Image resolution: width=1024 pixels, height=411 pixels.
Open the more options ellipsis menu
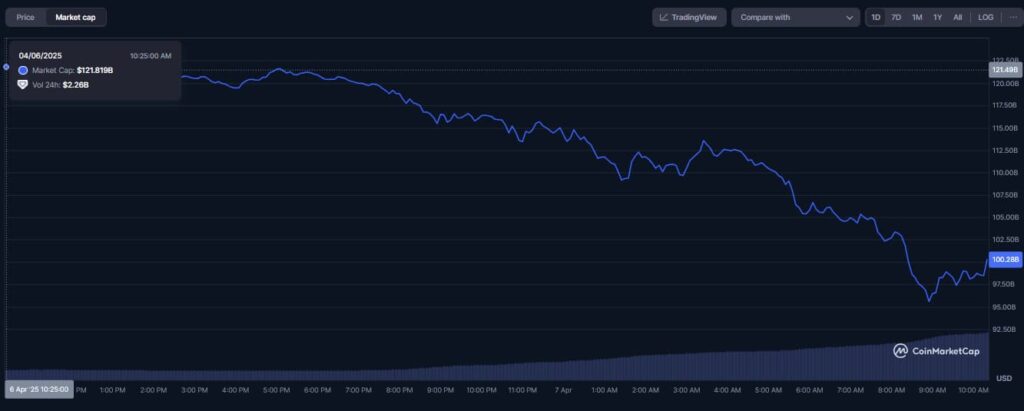pyautogui.click(x=1013, y=18)
